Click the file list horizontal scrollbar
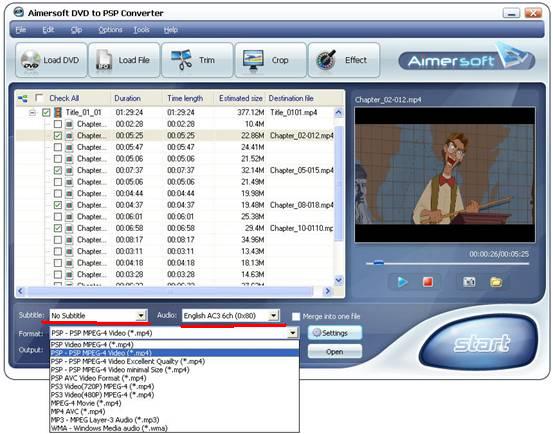The image size is (553, 434). [x=170, y=291]
